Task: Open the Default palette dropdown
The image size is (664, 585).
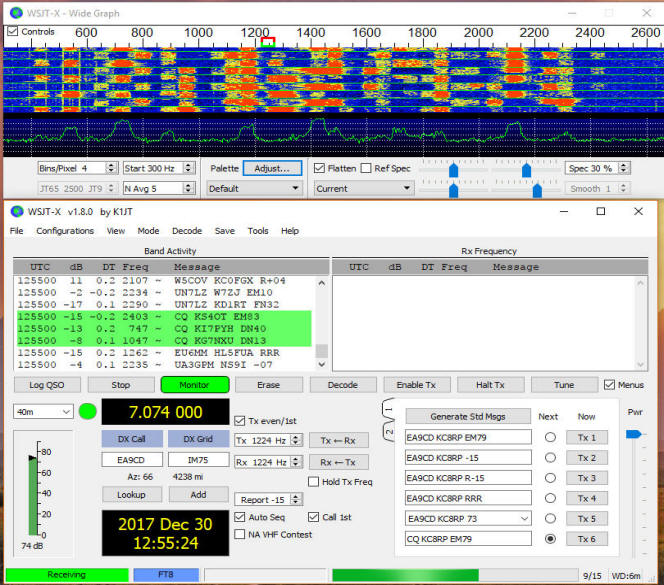Action: click(x=254, y=189)
